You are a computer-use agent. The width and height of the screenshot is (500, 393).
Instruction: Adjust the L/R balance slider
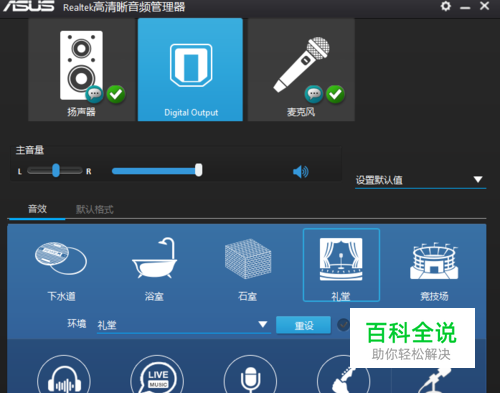click(55, 171)
